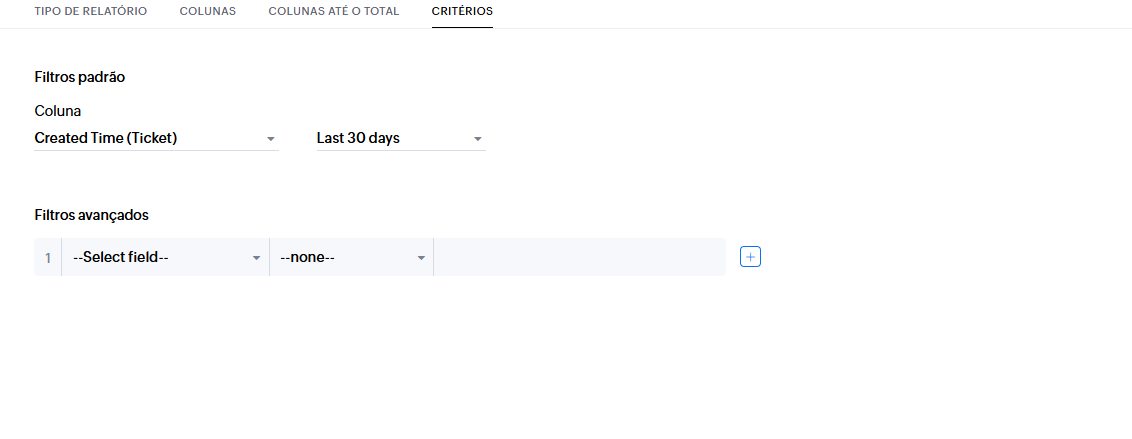Go to the Colunas tab
The image size is (1132, 439).
pos(208,11)
